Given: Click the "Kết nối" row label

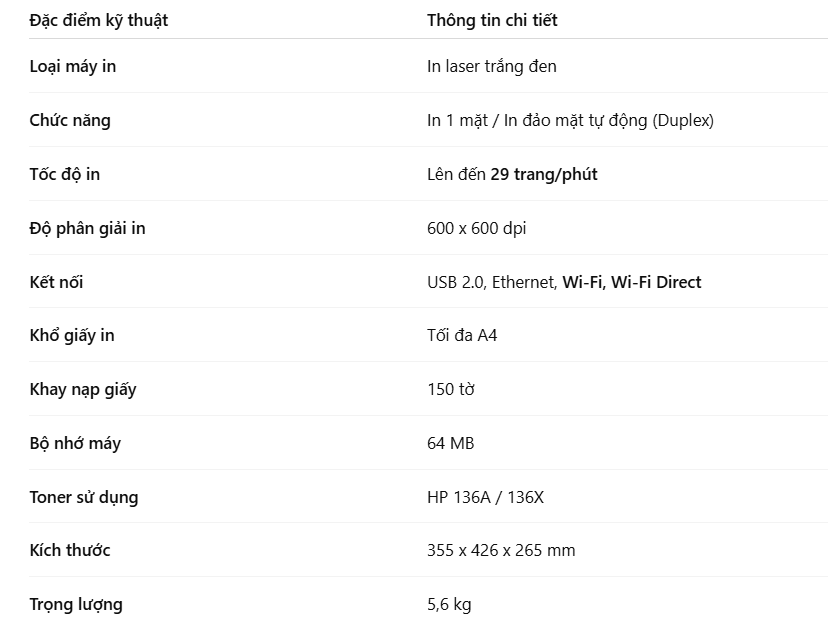Looking at the screenshot, I should (x=56, y=282).
